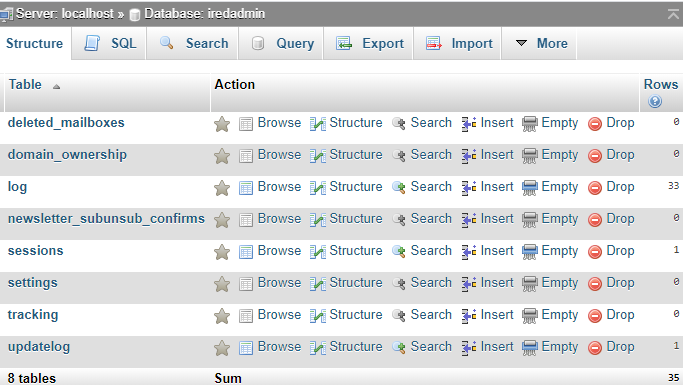Sort by the Table column header arrow
The image size is (683, 385).
coord(56,87)
